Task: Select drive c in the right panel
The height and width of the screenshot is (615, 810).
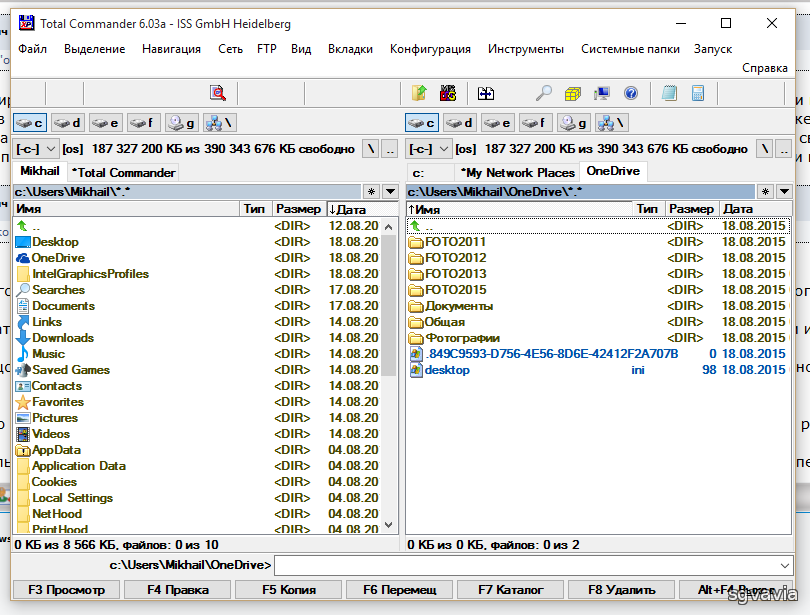Action: 422,123
